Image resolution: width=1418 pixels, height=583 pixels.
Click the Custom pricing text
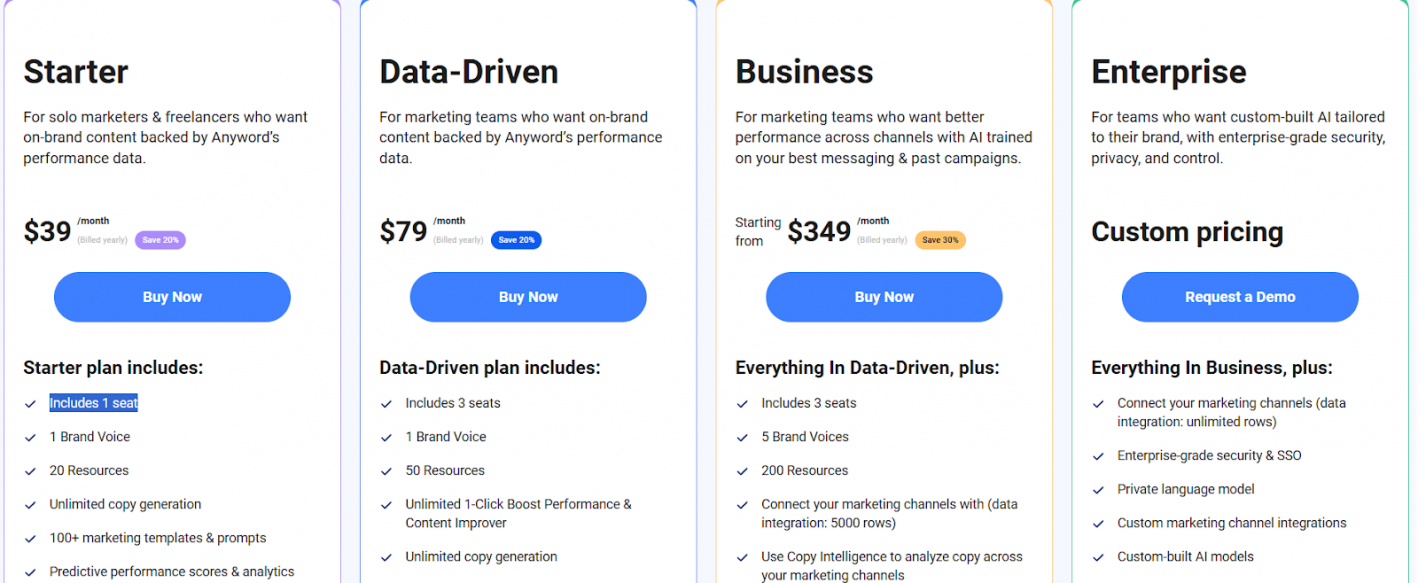1187,232
